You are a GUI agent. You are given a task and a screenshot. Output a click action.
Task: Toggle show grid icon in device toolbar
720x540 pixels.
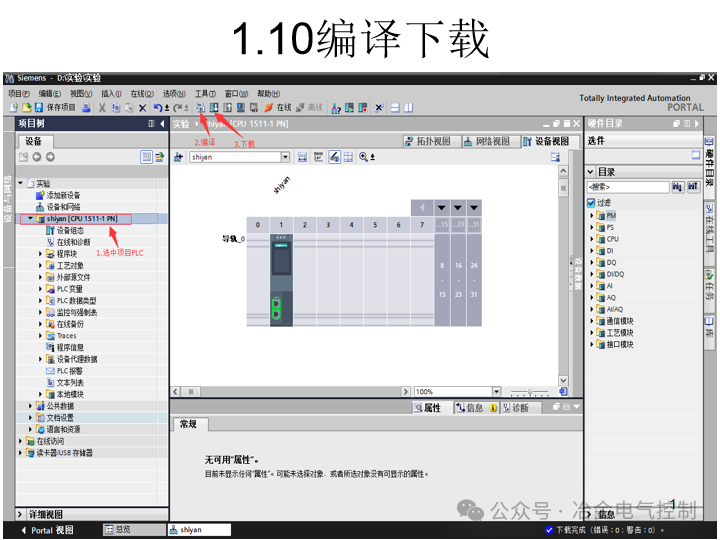click(x=349, y=157)
